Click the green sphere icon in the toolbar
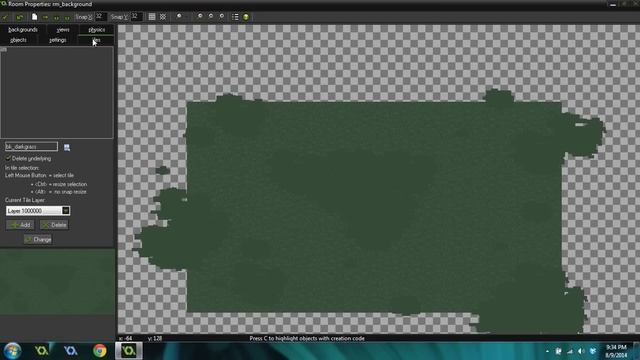Screen dimensions: 640x360 coord(246,17)
